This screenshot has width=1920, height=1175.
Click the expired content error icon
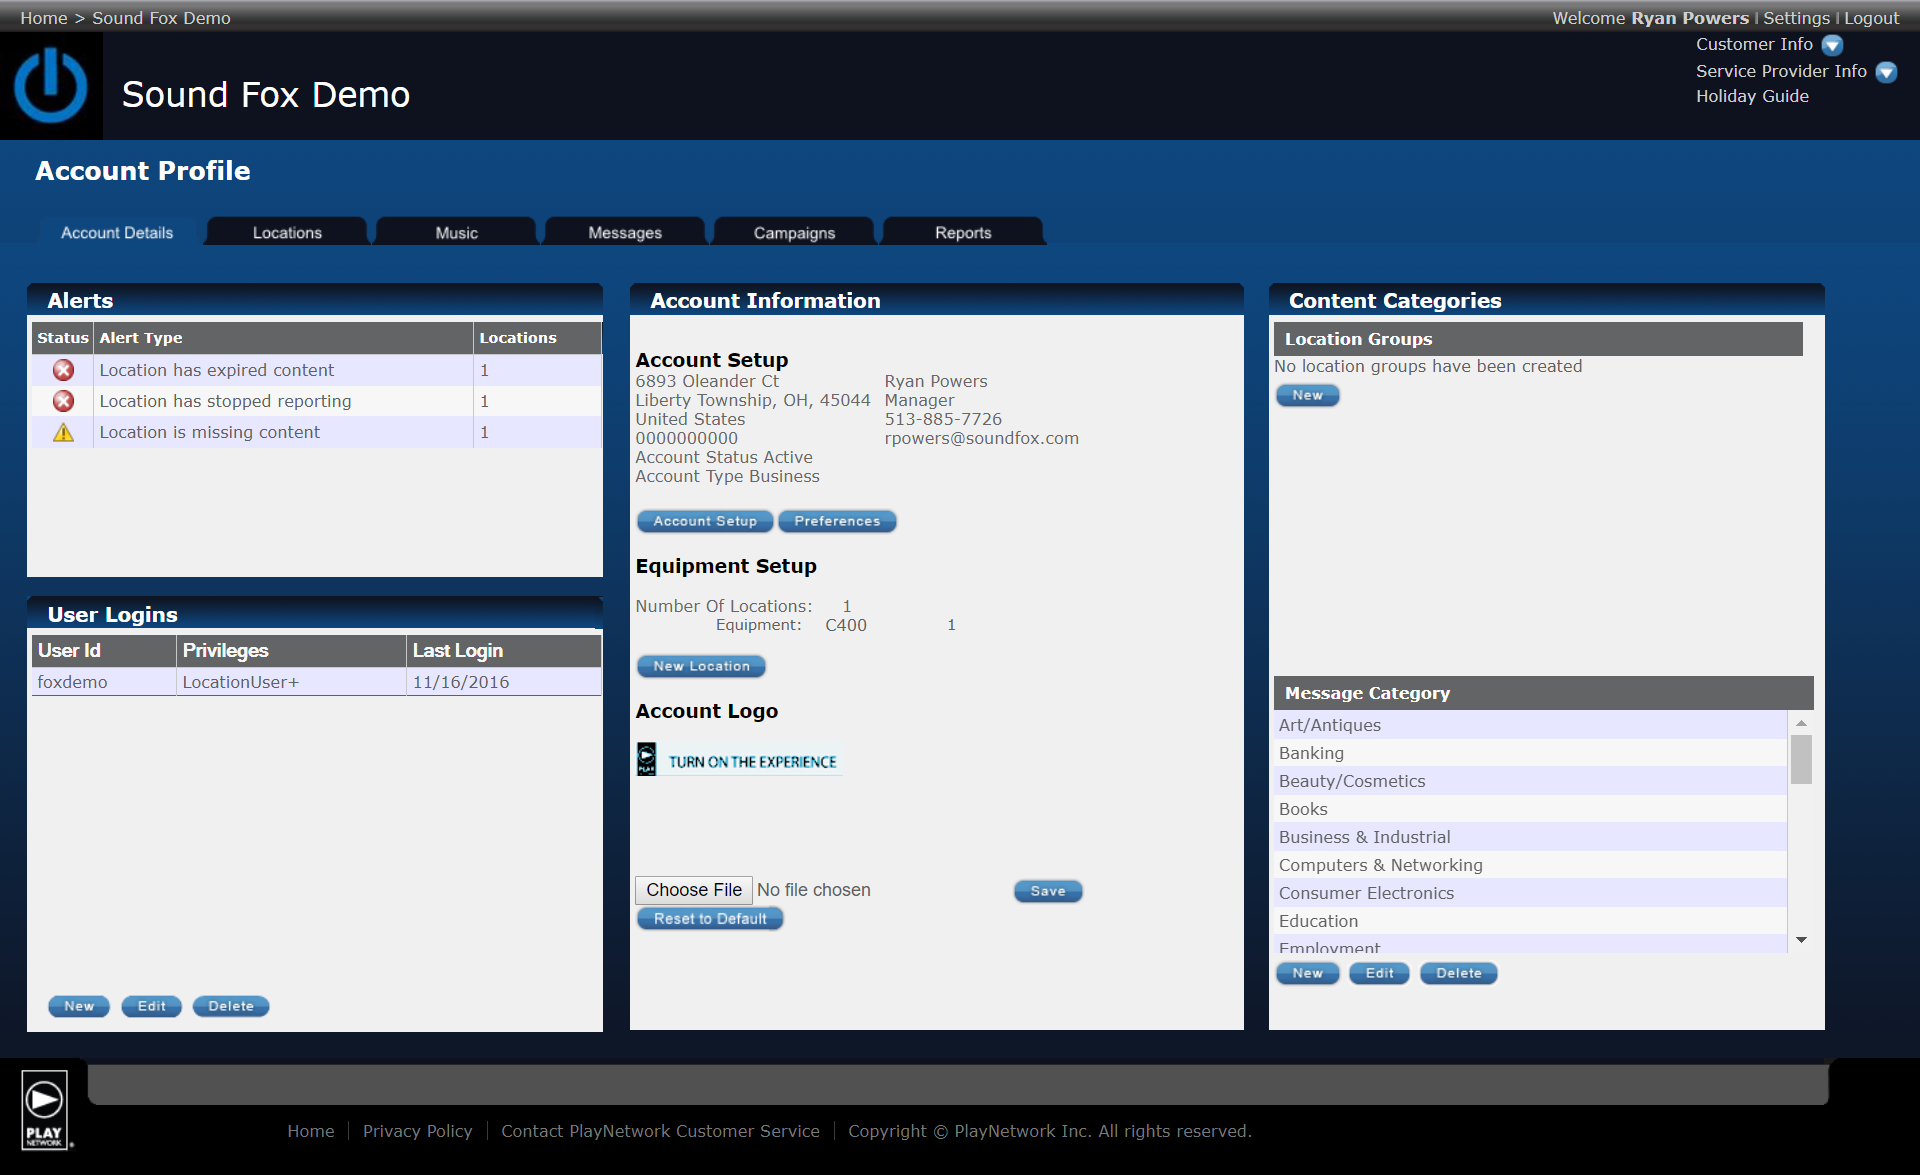(x=63, y=370)
